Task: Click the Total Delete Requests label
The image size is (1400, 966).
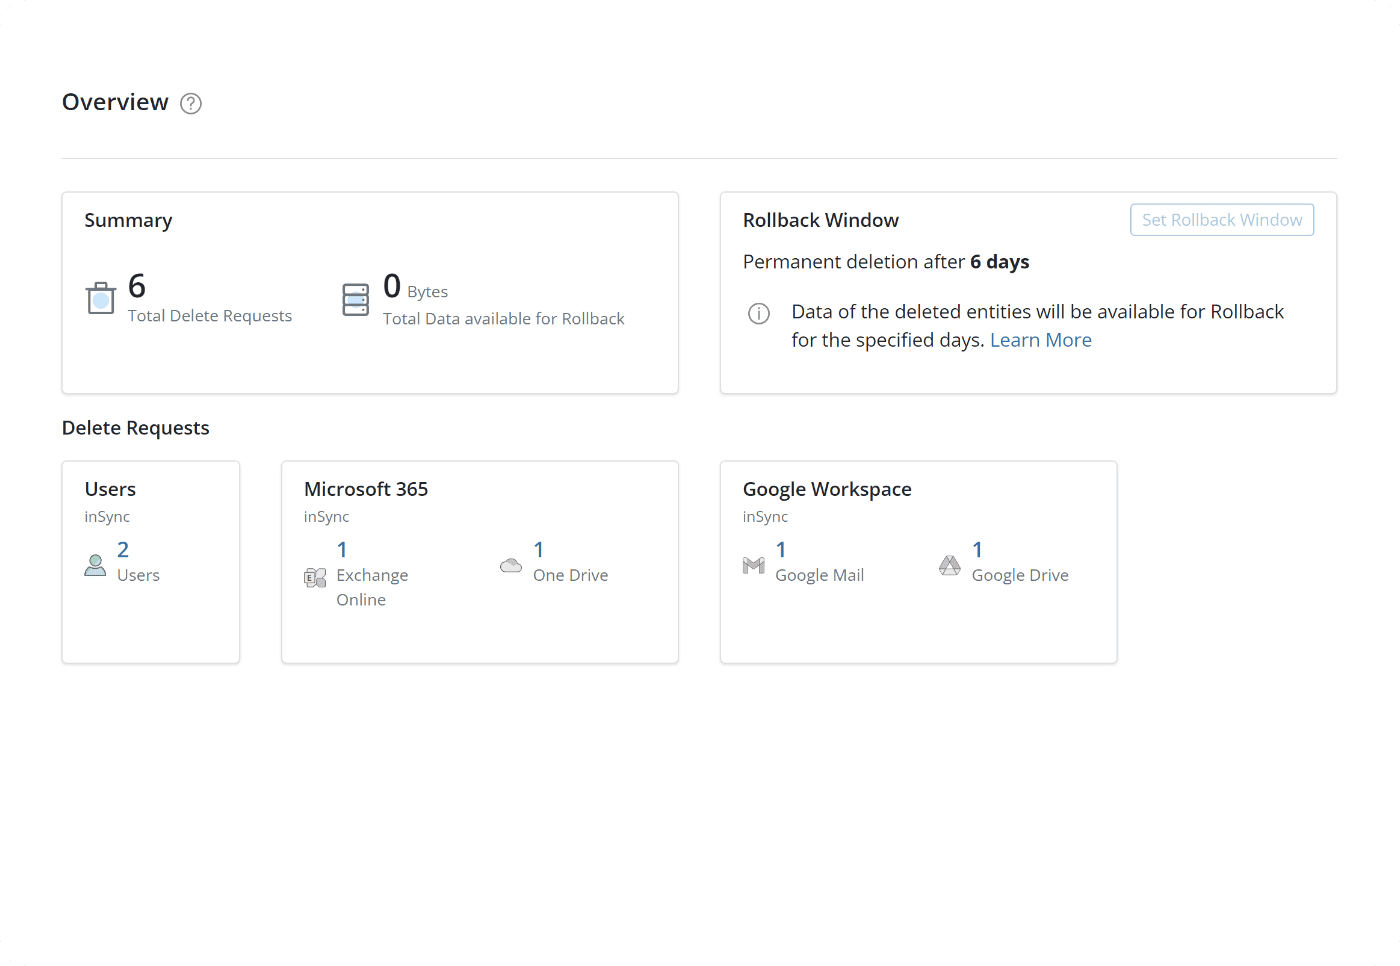Action: click(210, 316)
